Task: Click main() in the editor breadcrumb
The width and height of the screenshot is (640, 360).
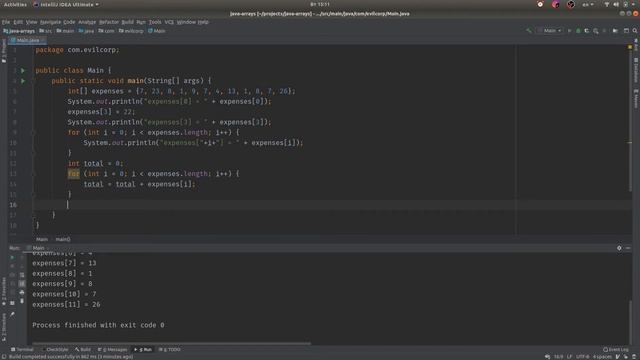Action: coord(63,239)
